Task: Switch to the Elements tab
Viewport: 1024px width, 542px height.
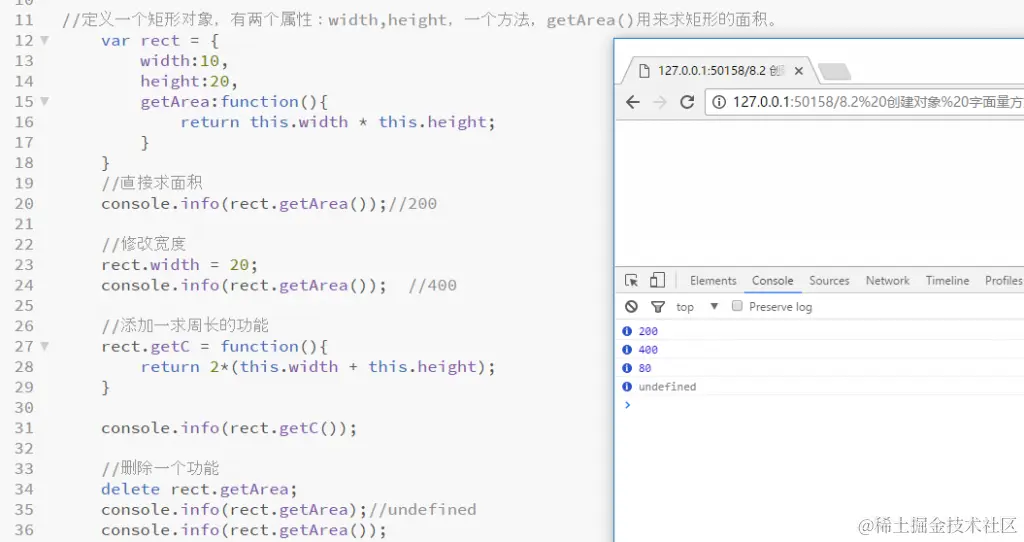Action: pos(713,281)
